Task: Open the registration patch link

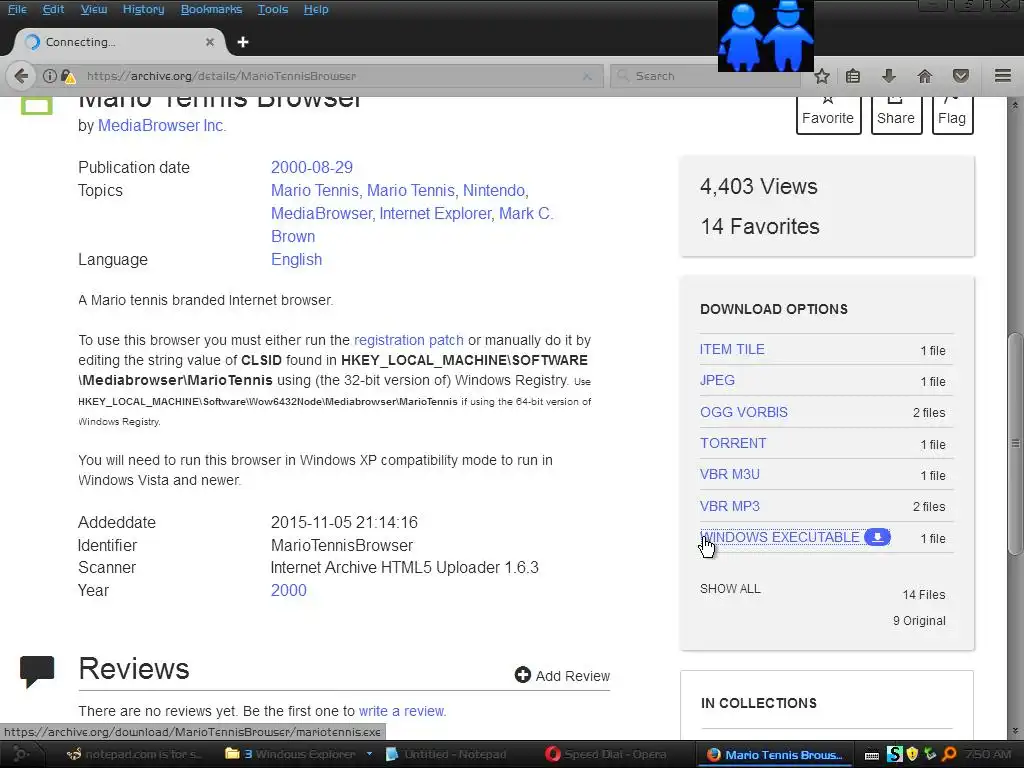Action: pyautogui.click(x=409, y=340)
